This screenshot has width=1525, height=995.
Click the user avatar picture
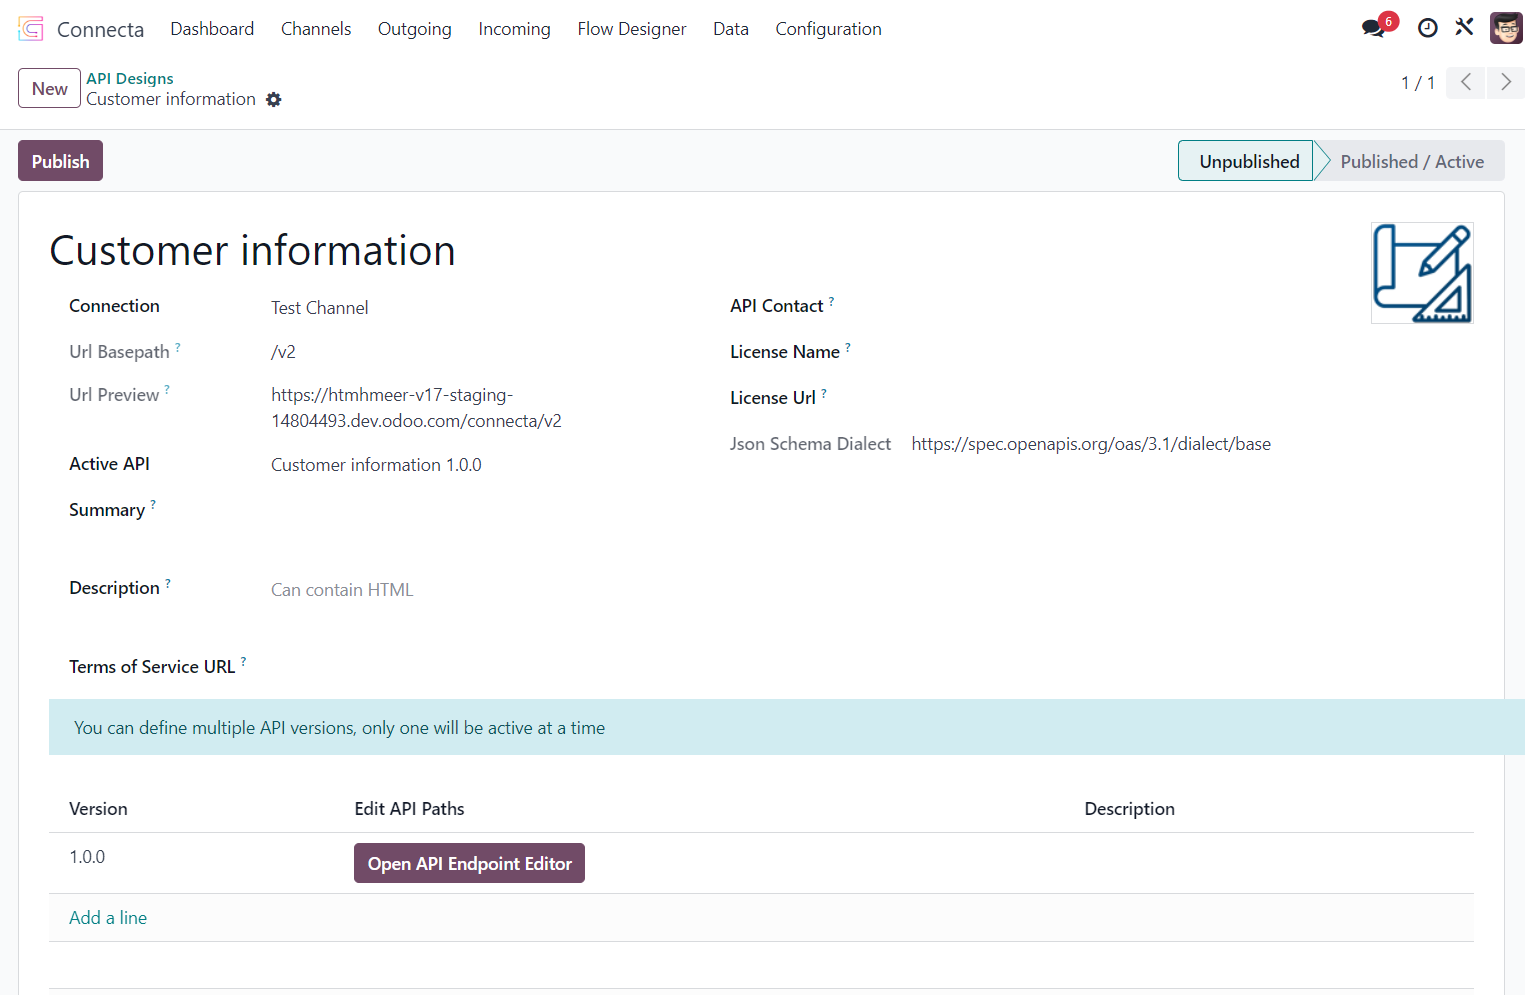(x=1505, y=28)
